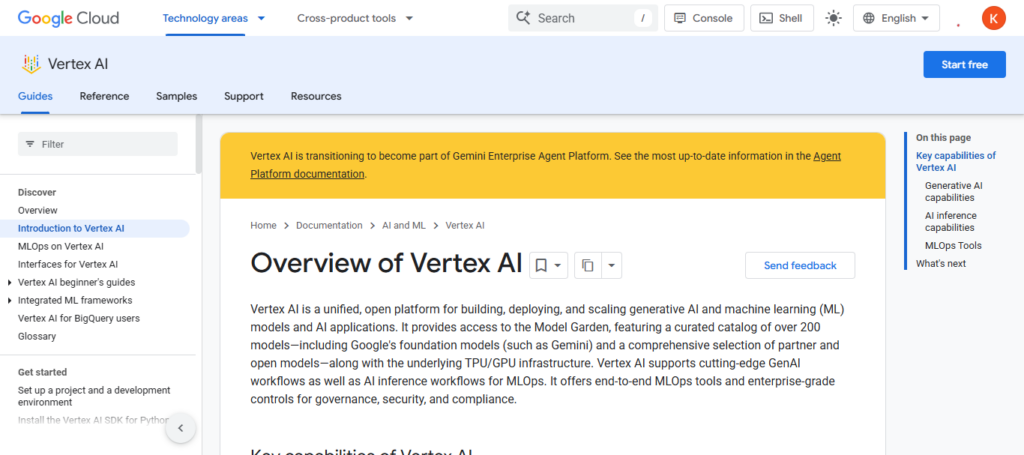Jump to Generative AI capabilities section
This screenshot has height=455, width=1024.
coord(953,191)
